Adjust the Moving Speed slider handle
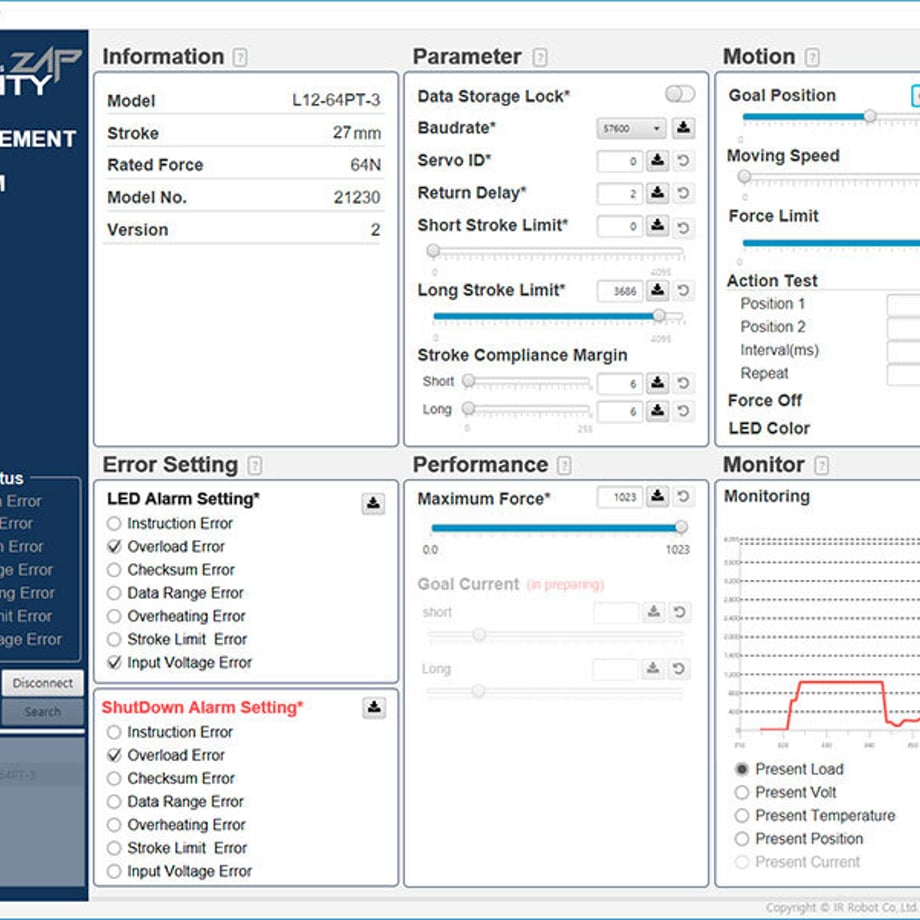Viewport: 920px width, 920px height. click(745, 176)
